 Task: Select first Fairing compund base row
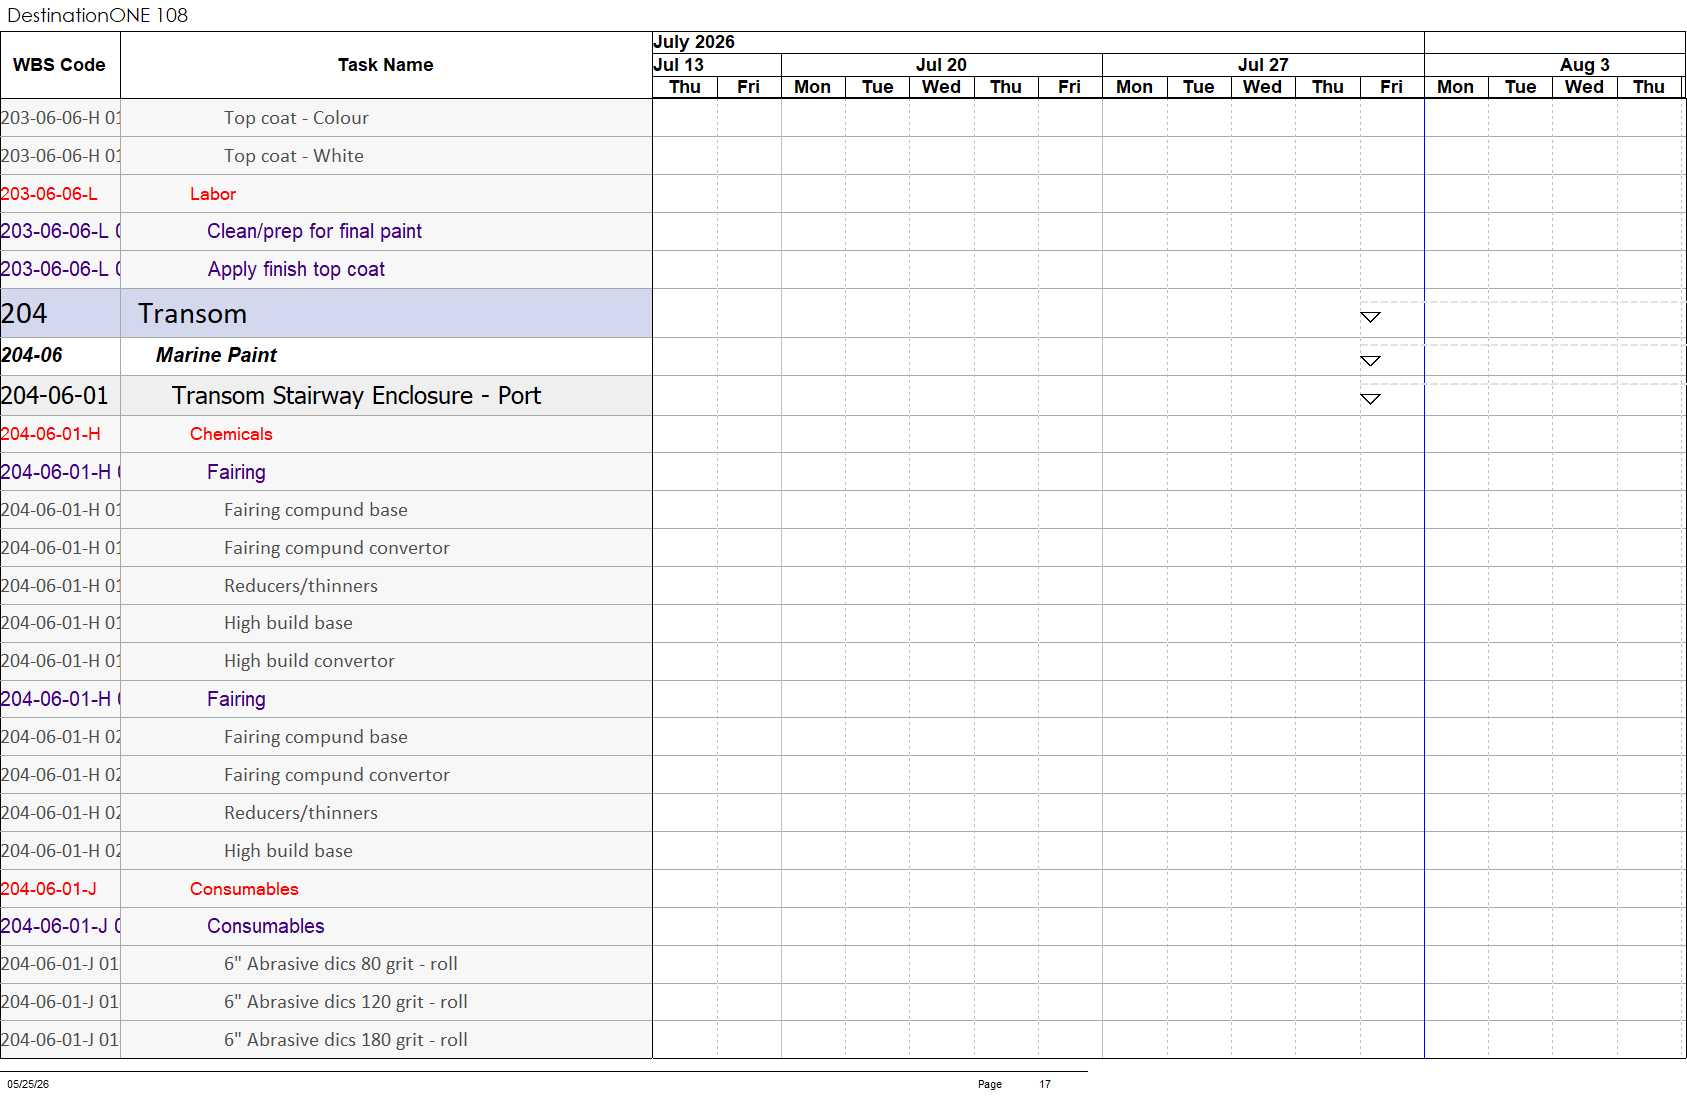click(326, 510)
